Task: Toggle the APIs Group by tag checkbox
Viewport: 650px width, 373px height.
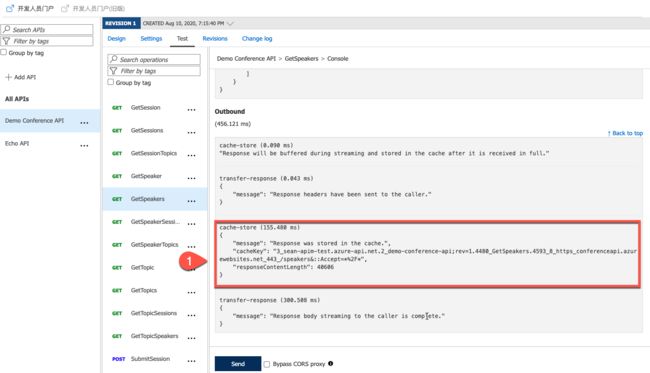Action: tap(4, 52)
